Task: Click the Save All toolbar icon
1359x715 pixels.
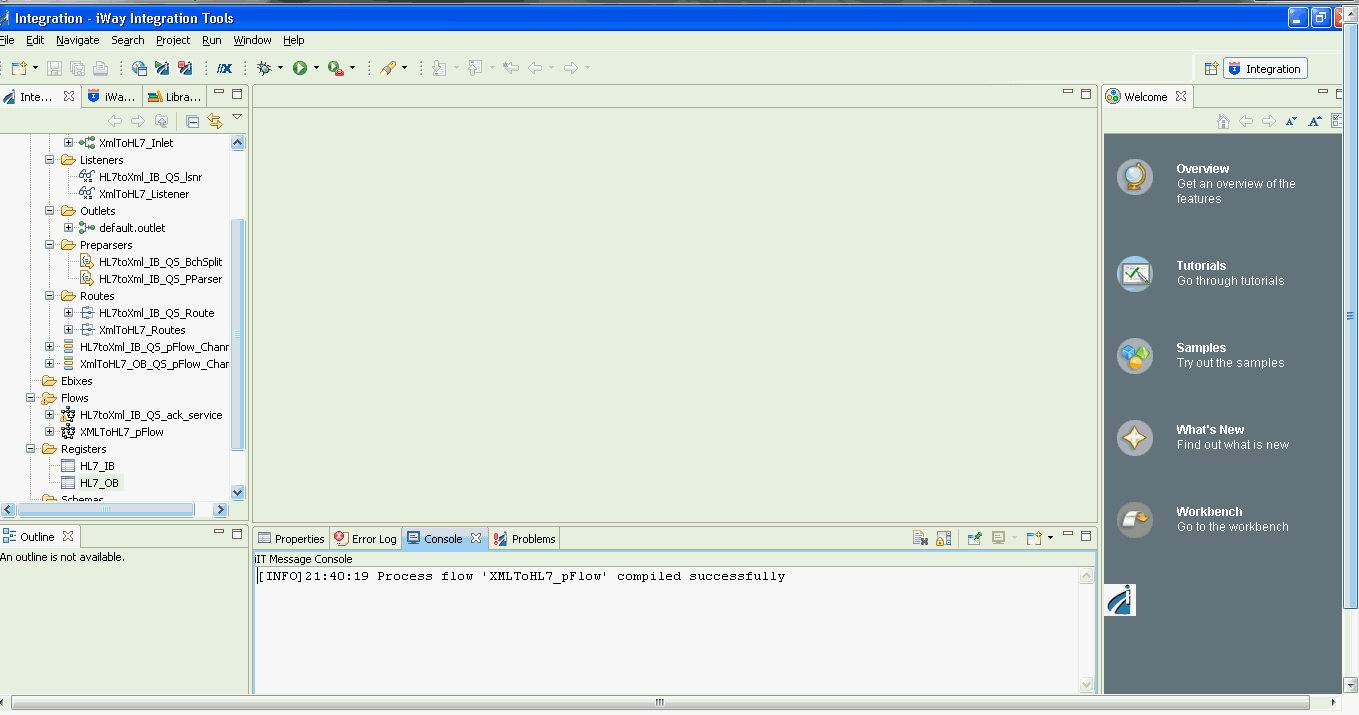Action: [x=77, y=68]
